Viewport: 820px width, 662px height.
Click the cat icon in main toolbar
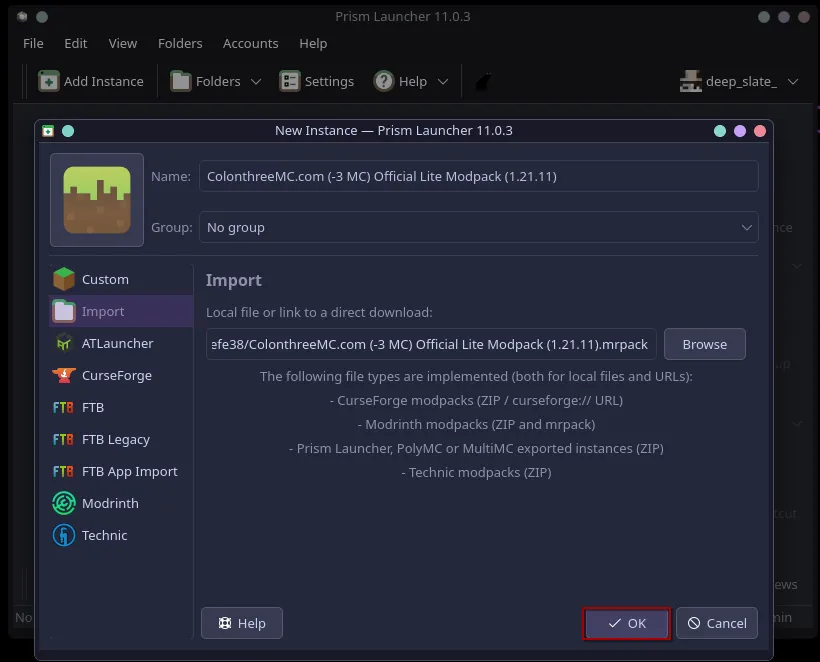click(483, 81)
